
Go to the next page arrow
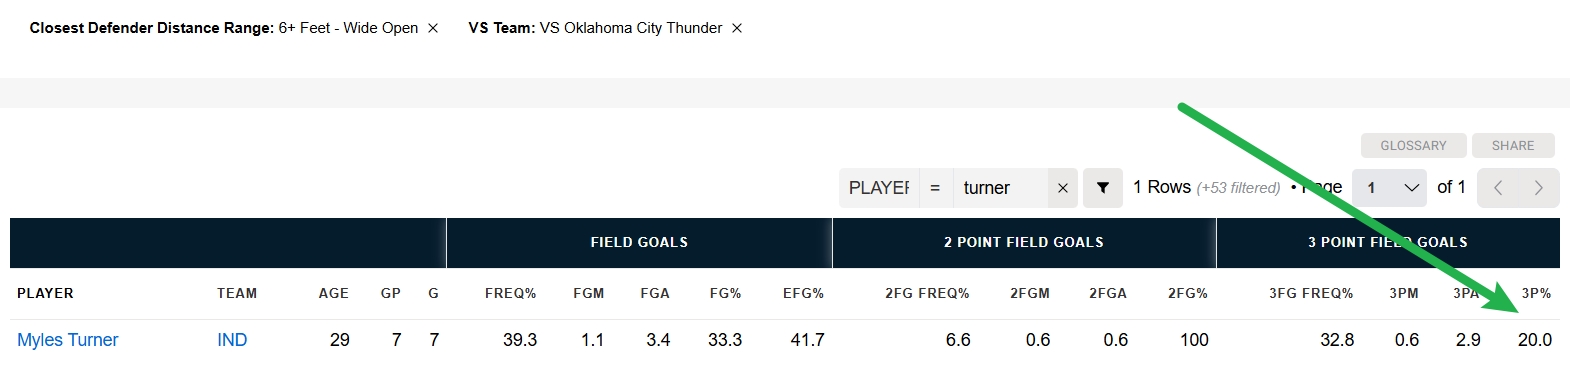pyautogui.click(x=1539, y=188)
